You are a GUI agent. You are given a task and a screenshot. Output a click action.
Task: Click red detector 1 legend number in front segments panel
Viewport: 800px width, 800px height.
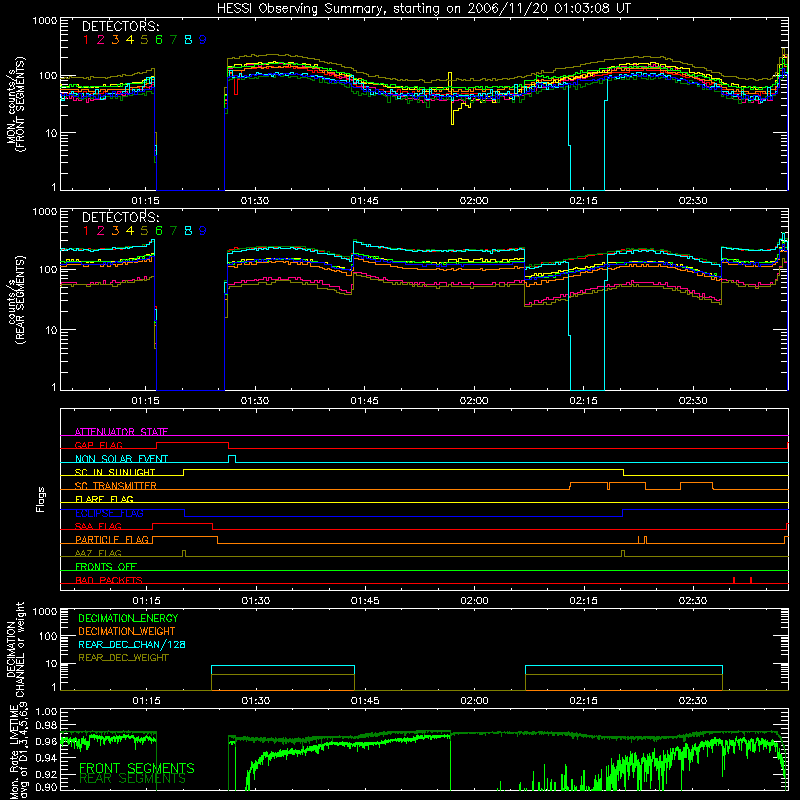[86, 40]
